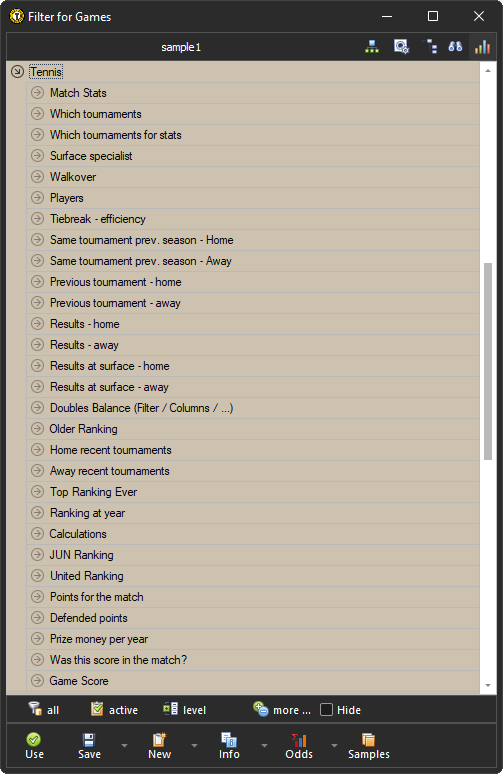Viewport: 503px width, 774px height.
Task: Save filter with floppy disk icon
Action: pyautogui.click(x=89, y=745)
